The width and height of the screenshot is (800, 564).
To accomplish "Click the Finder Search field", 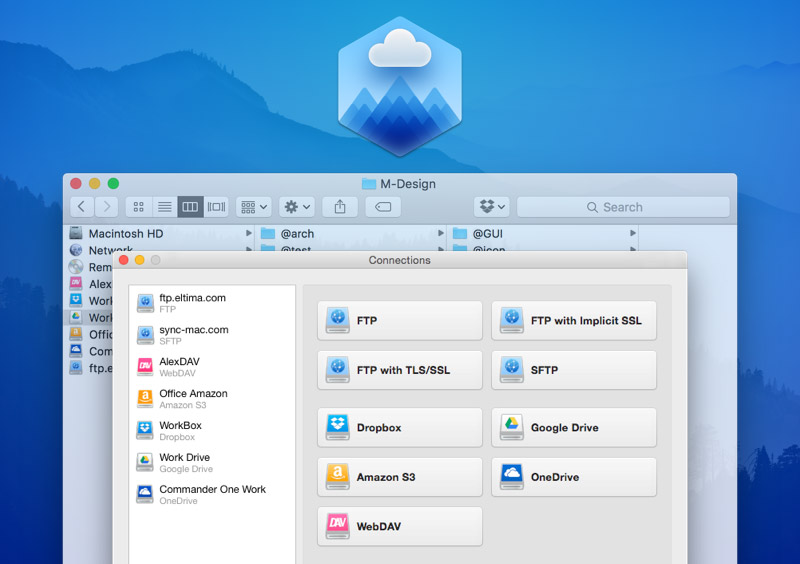I will [x=623, y=207].
